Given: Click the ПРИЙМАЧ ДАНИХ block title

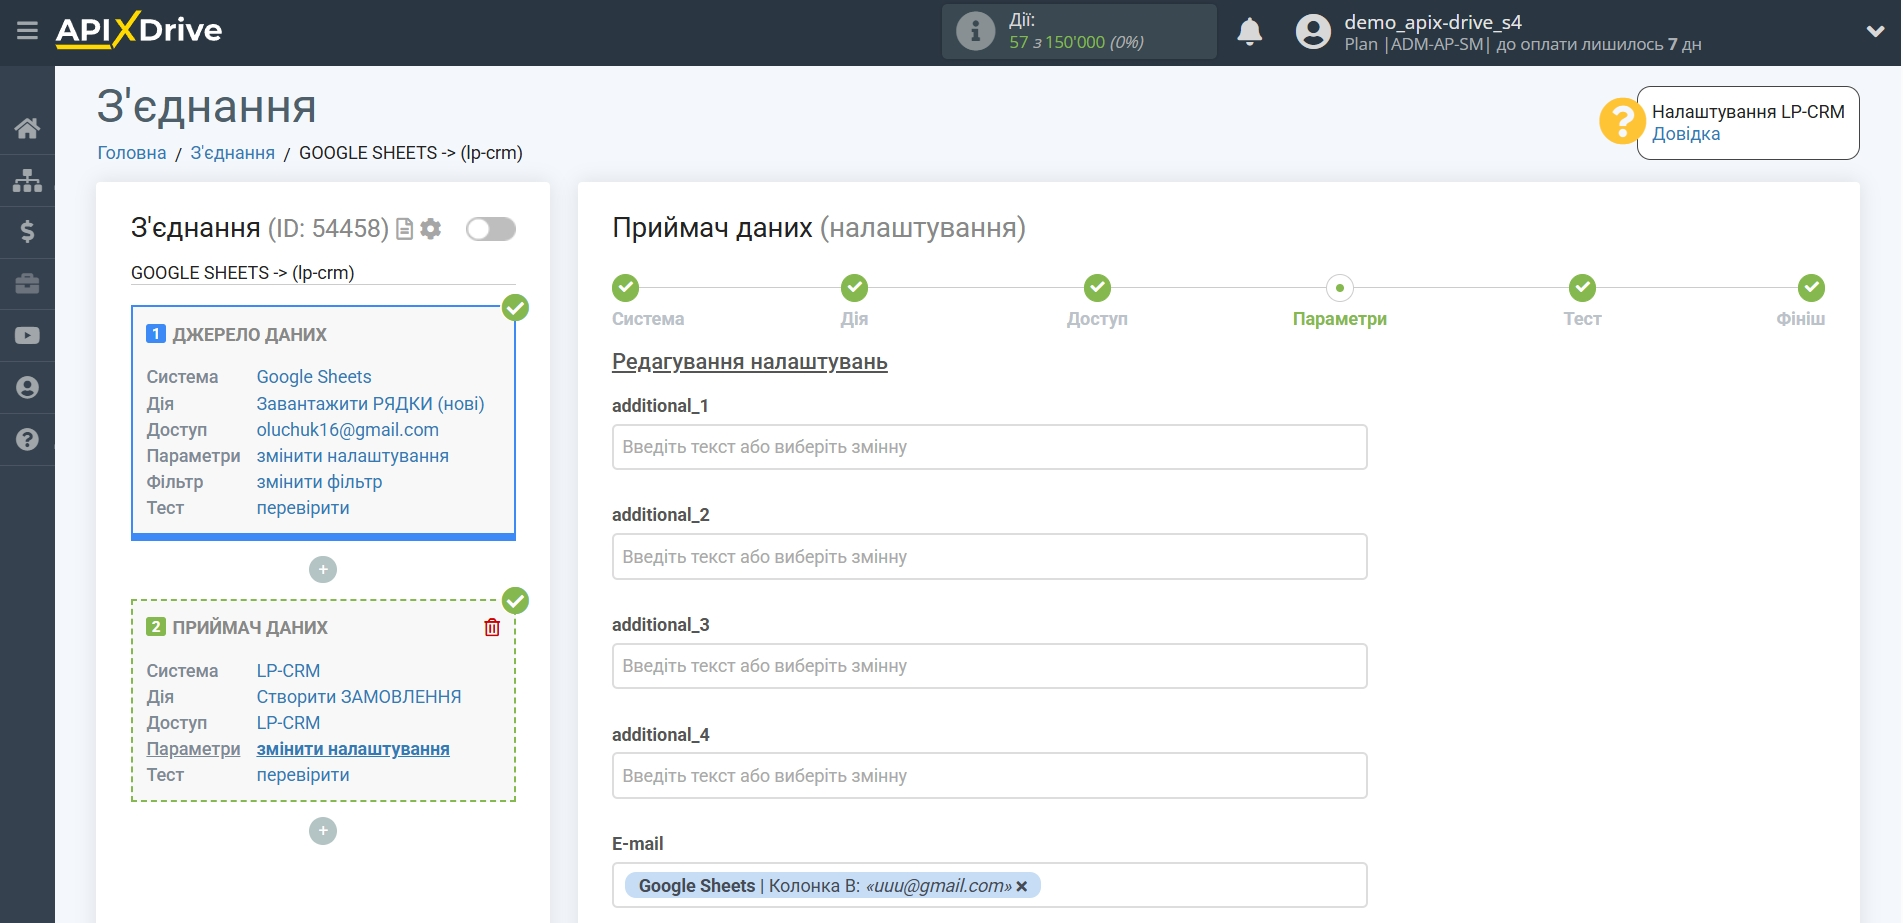Looking at the screenshot, I should 250,628.
